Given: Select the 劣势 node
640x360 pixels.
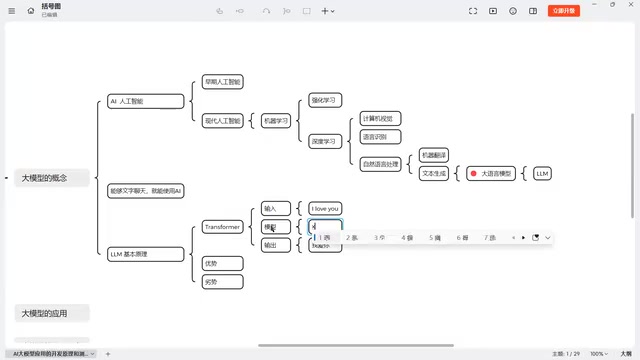Looking at the screenshot, I should click(x=222, y=282).
